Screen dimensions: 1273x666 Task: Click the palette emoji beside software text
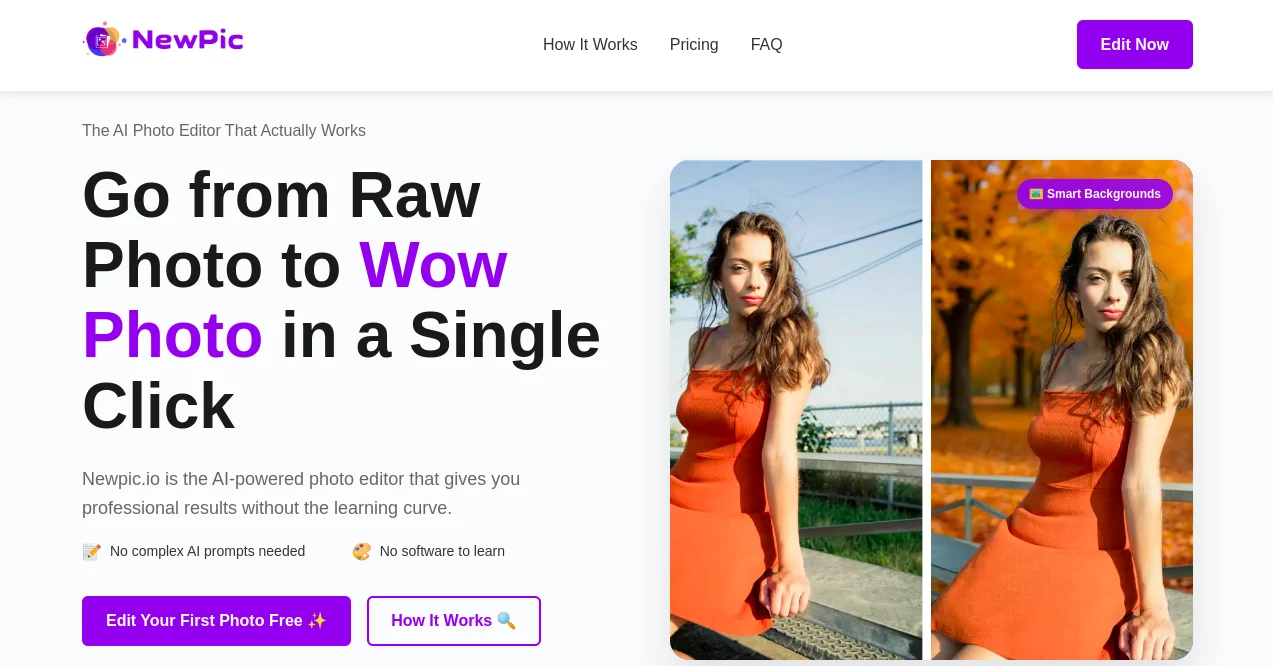tap(361, 551)
